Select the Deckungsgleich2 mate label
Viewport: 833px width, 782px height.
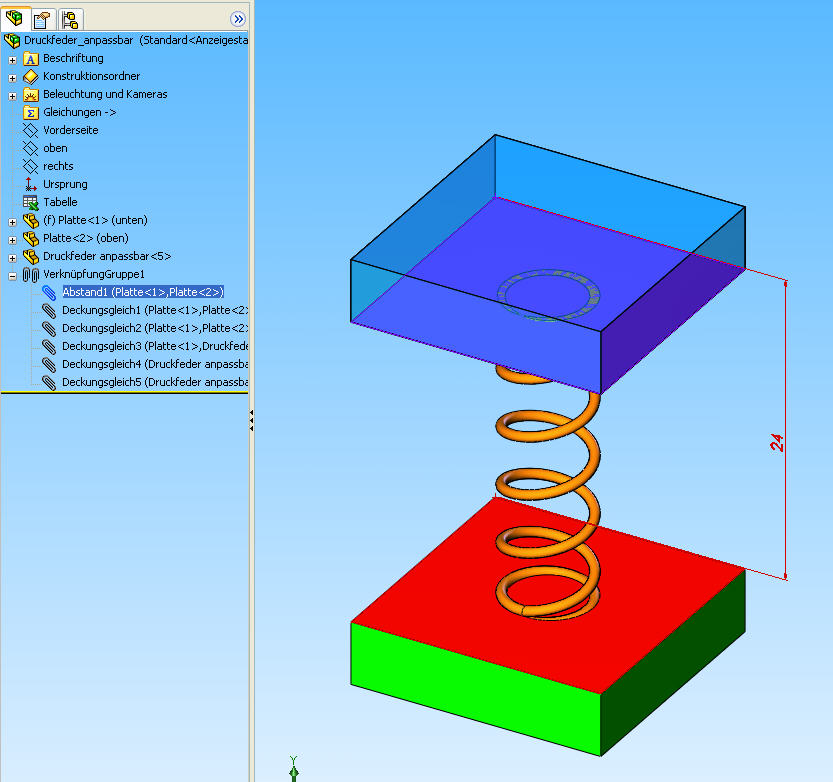pyautogui.click(x=155, y=328)
